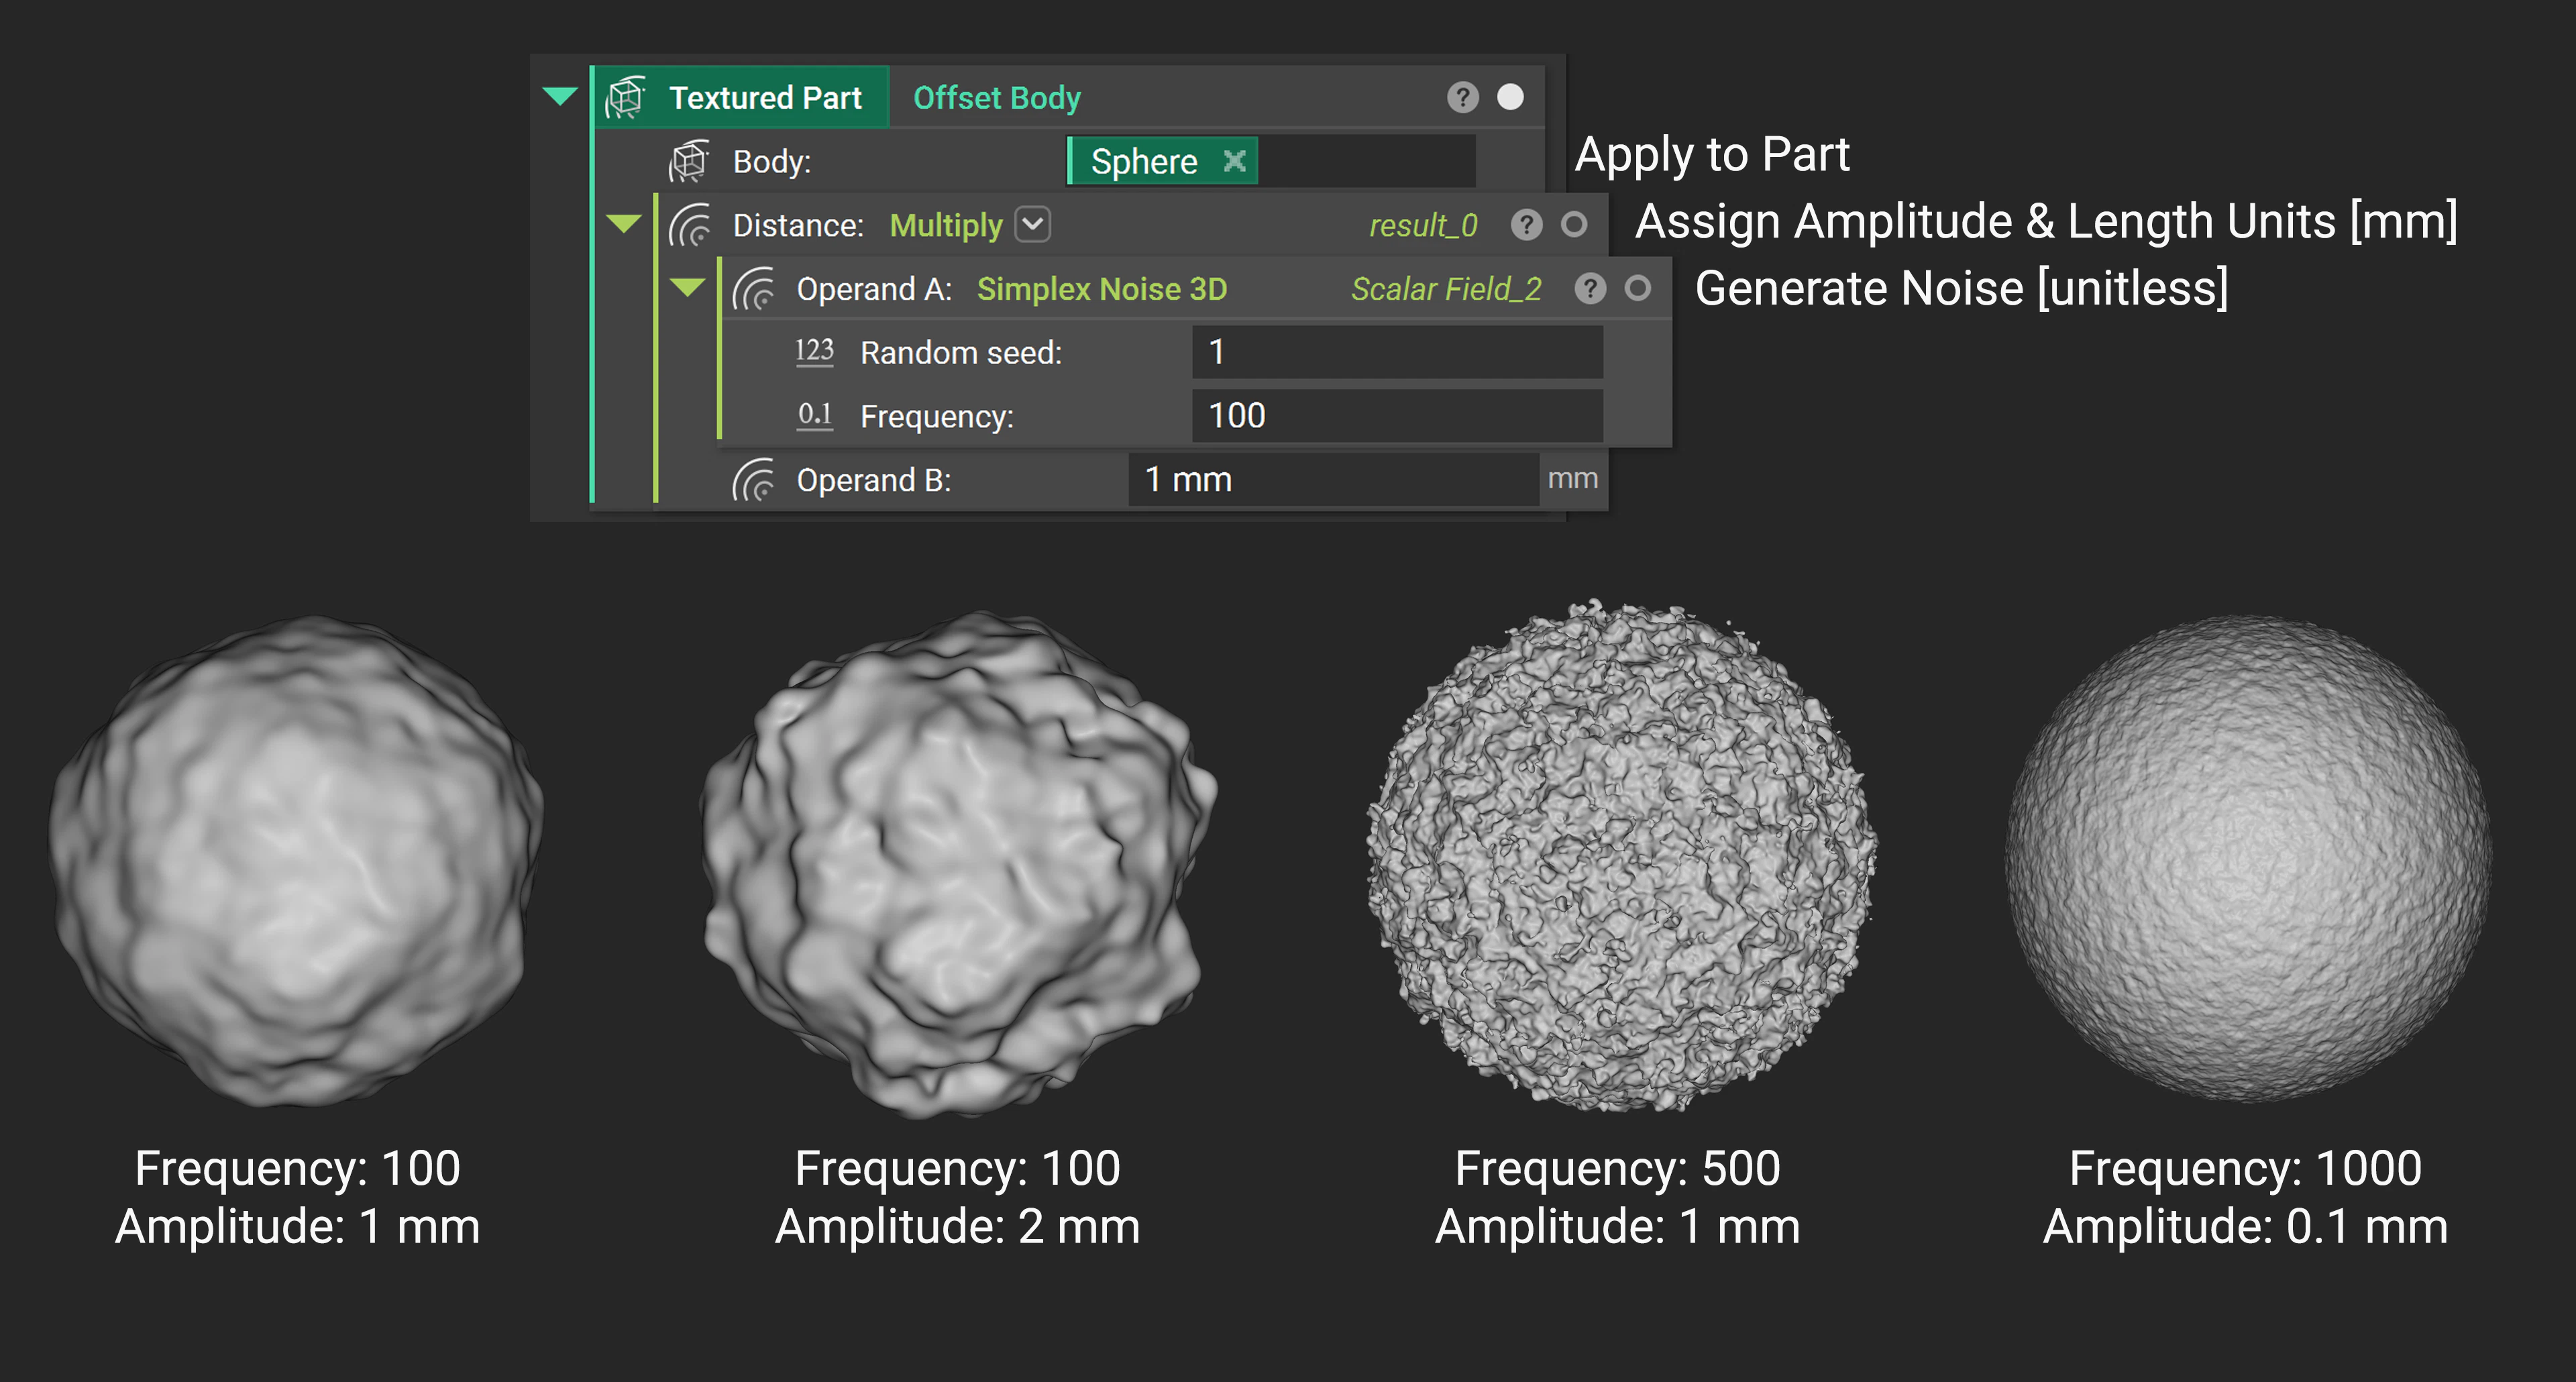The width and height of the screenshot is (2576, 1382).
Task: Collapse the Simplex Noise 3D operand
Action: click(688, 288)
